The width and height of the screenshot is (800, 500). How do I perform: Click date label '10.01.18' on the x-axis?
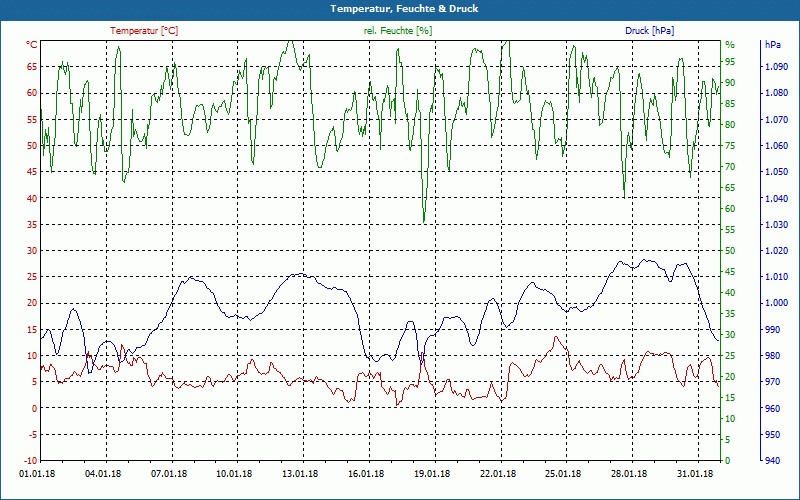(234, 473)
